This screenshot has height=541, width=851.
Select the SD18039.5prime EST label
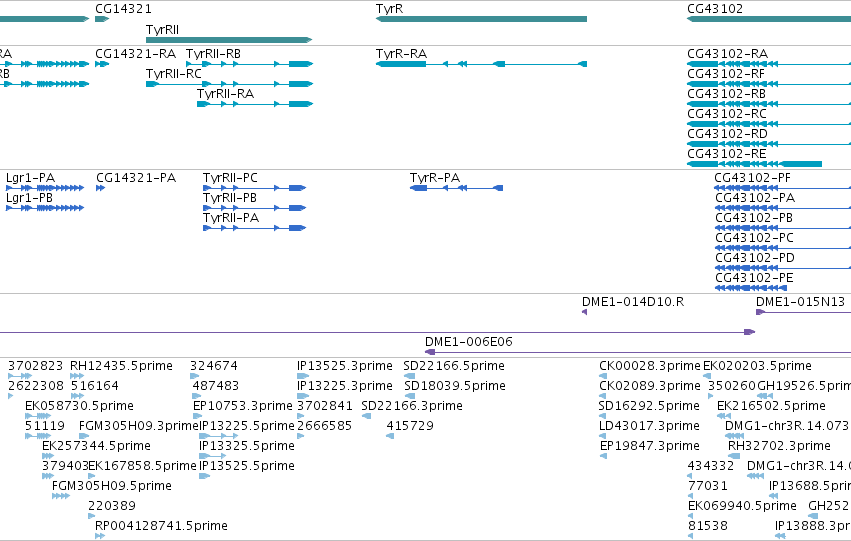(x=455, y=386)
